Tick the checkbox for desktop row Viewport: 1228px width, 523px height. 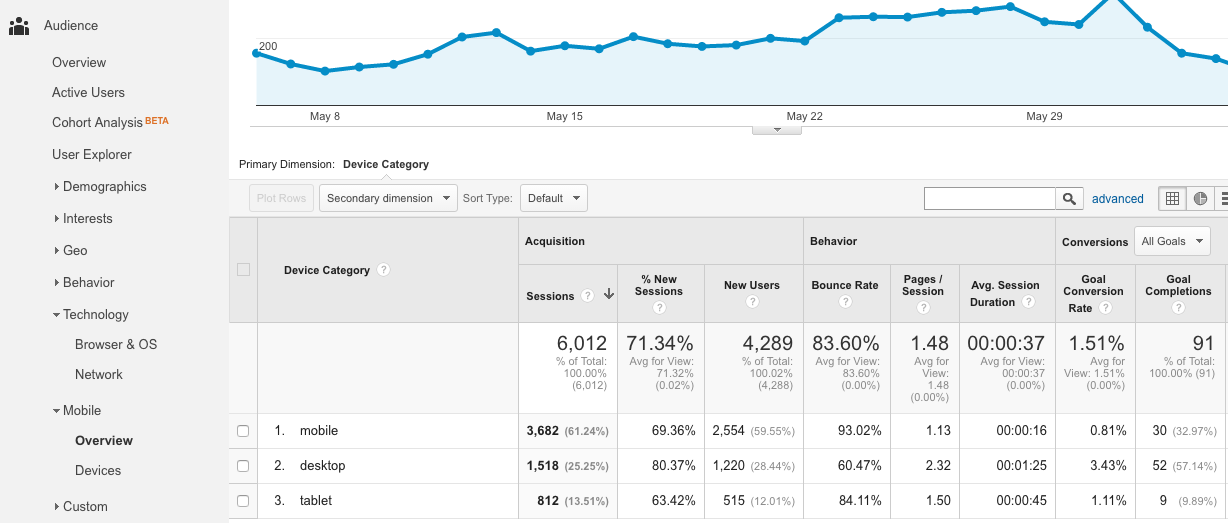[243, 466]
